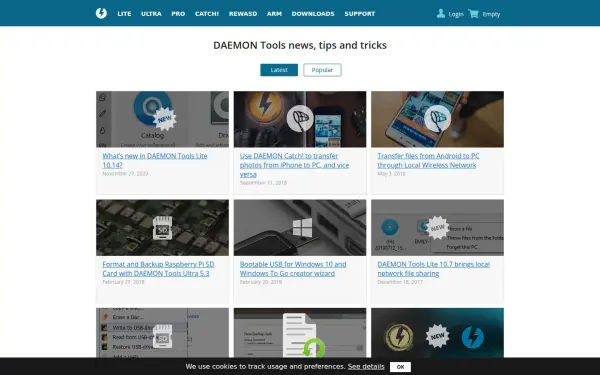
Task: Open the Lite 10.7 file sharing thumbnail
Action: click(x=437, y=228)
